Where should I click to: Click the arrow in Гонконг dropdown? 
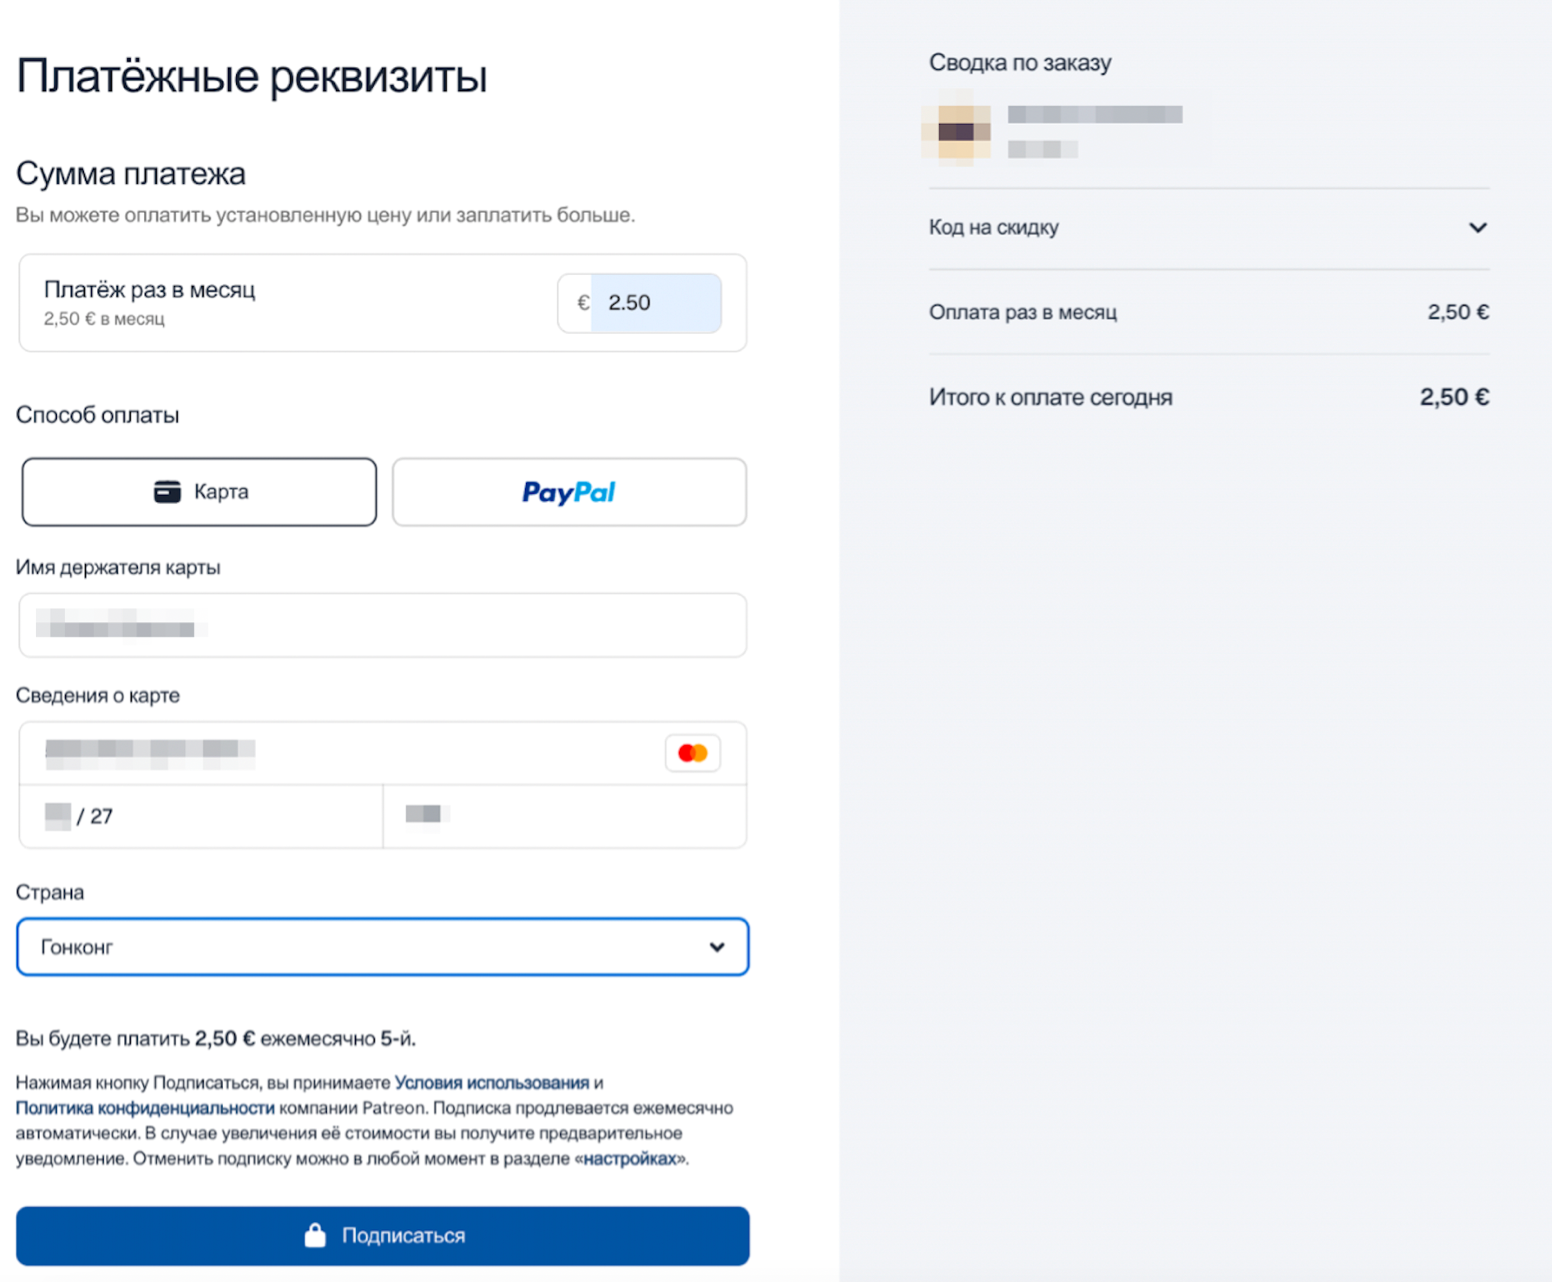717,947
